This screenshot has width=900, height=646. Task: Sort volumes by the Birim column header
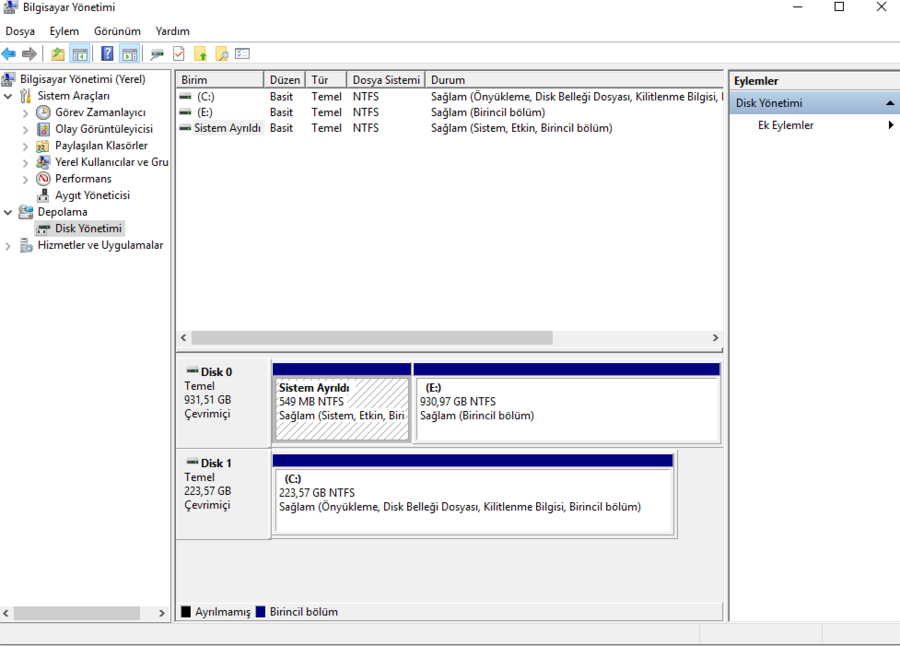tap(220, 79)
